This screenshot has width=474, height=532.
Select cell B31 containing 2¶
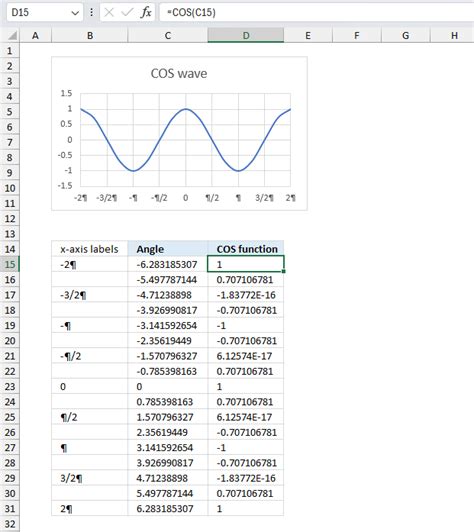(x=90, y=509)
